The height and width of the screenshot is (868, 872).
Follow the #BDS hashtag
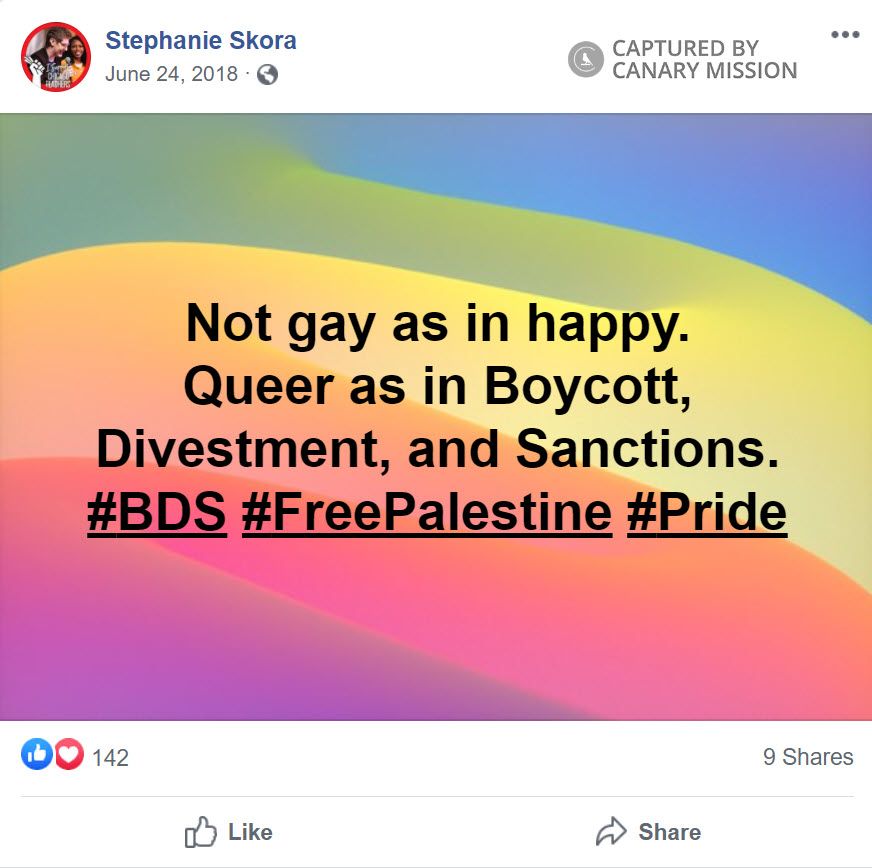(x=157, y=512)
